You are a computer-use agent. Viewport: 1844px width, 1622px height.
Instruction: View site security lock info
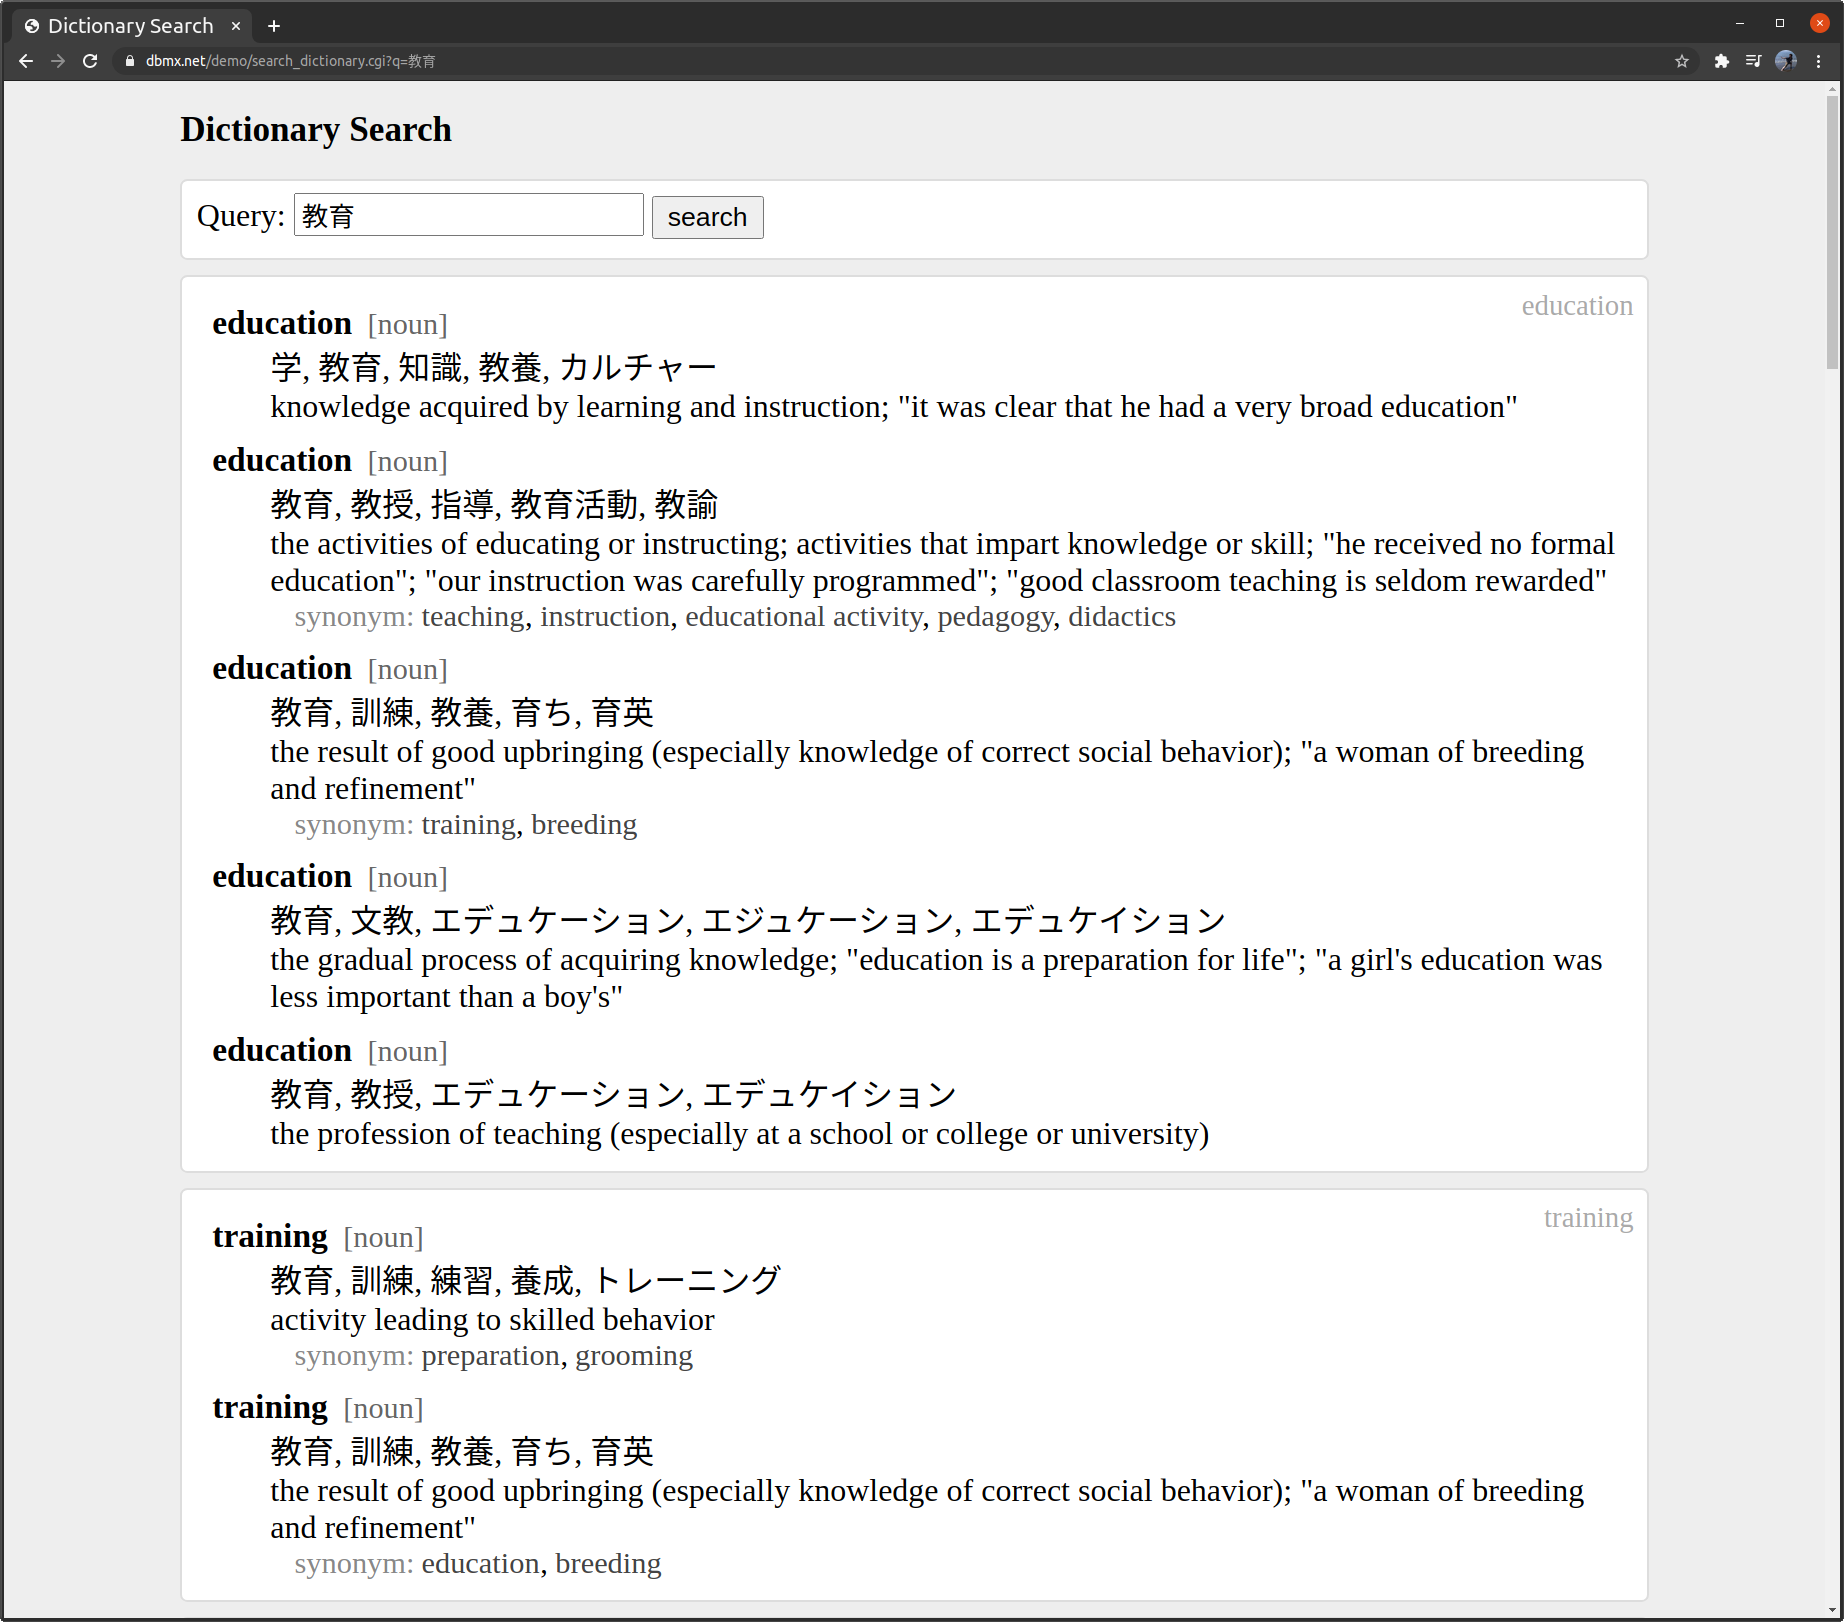click(130, 61)
